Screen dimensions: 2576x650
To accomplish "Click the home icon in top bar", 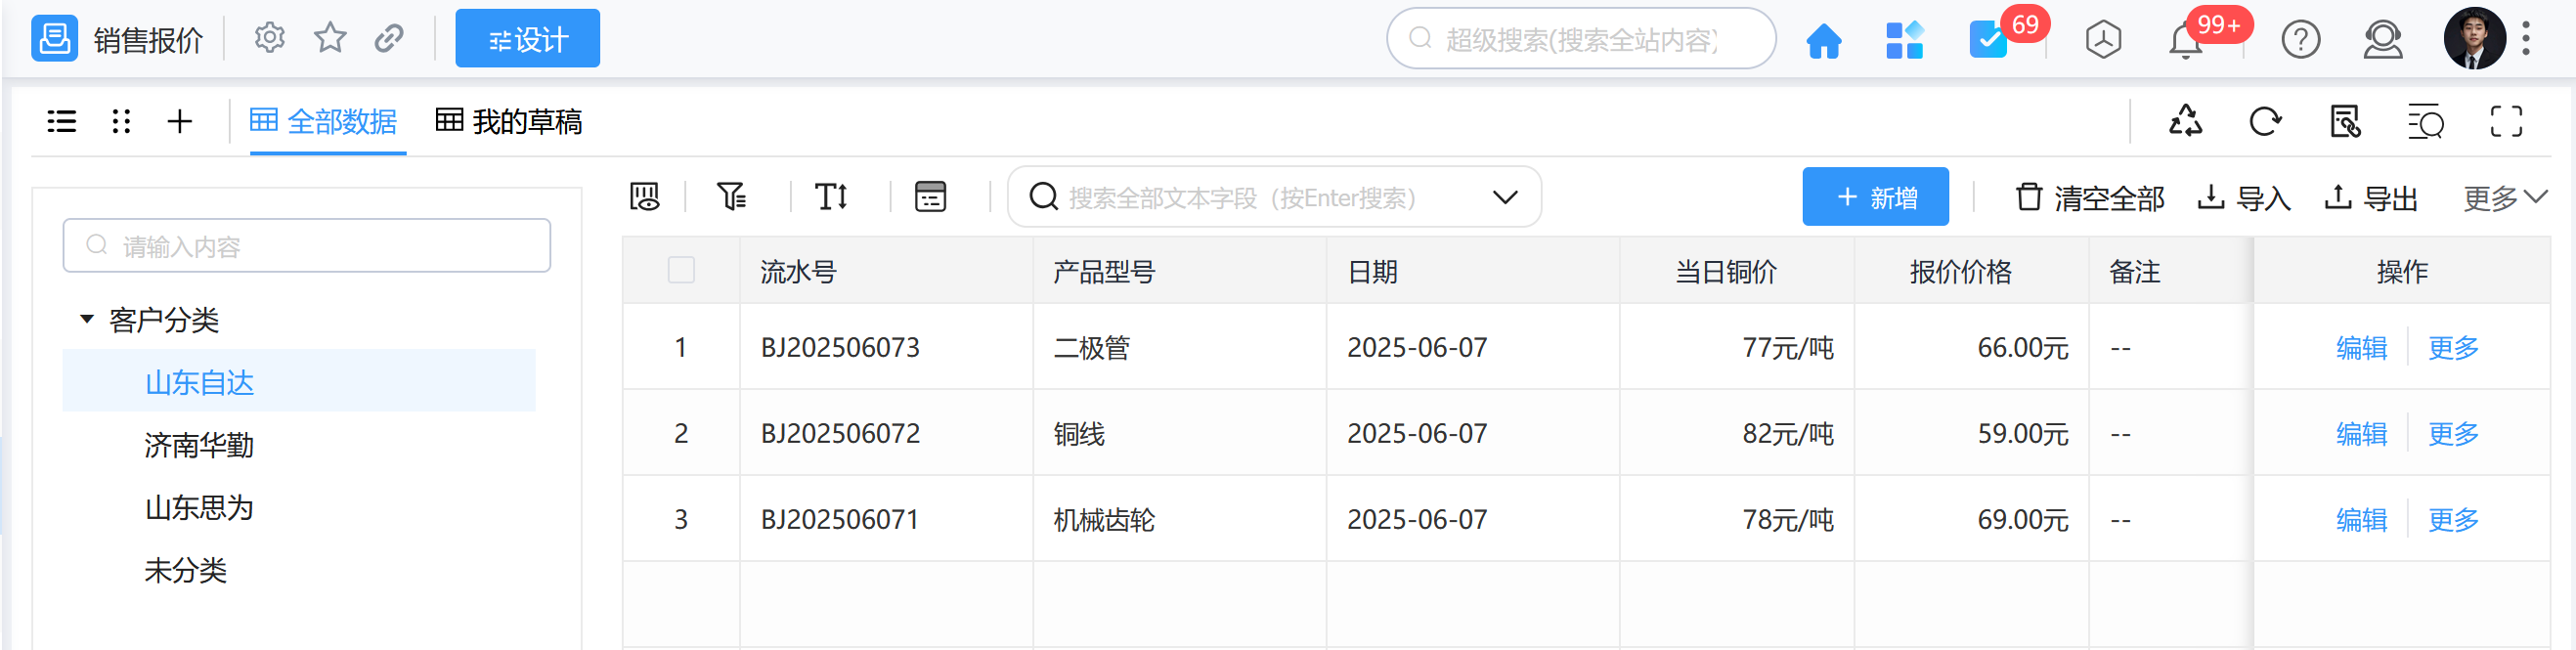I will point(1823,40).
